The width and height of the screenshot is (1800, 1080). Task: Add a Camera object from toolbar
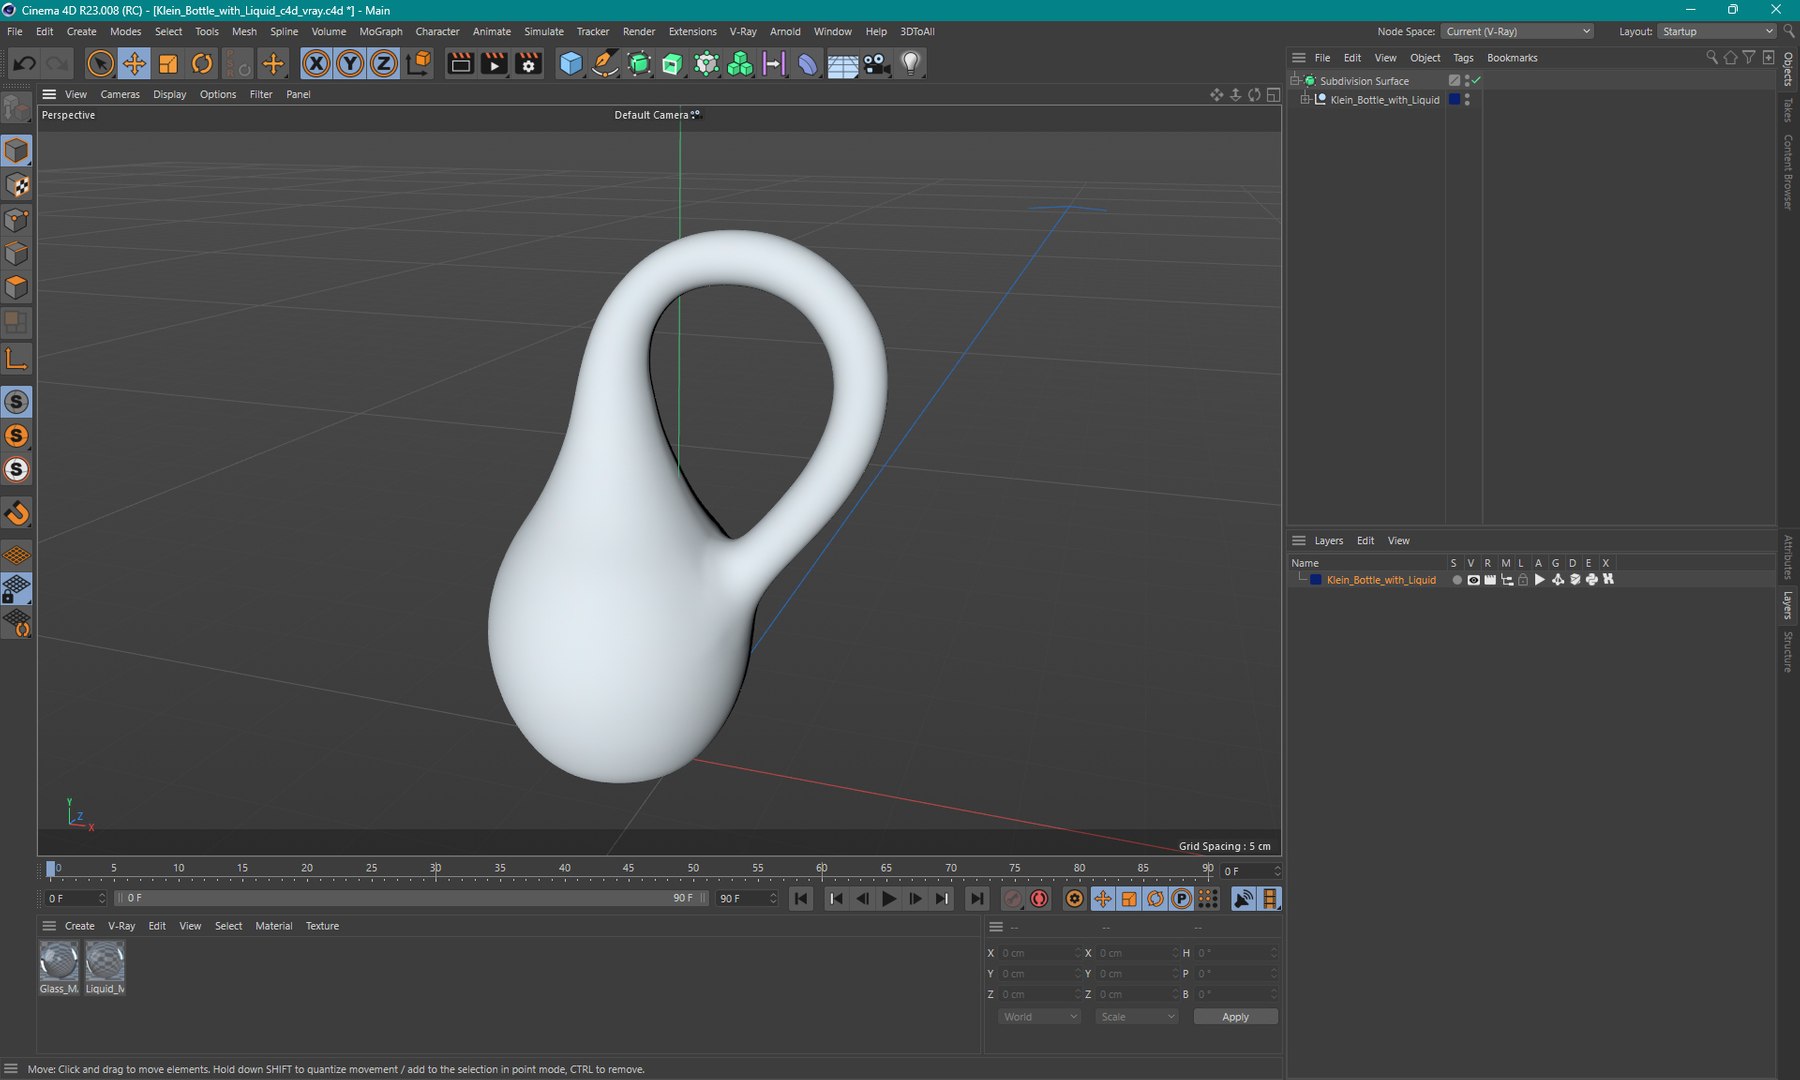click(x=877, y=64)
